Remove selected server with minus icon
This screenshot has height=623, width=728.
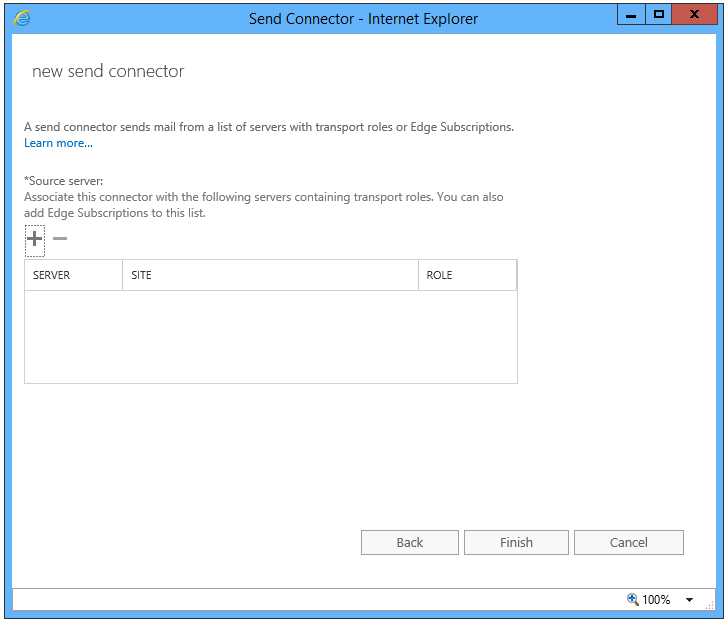(60, 239)
